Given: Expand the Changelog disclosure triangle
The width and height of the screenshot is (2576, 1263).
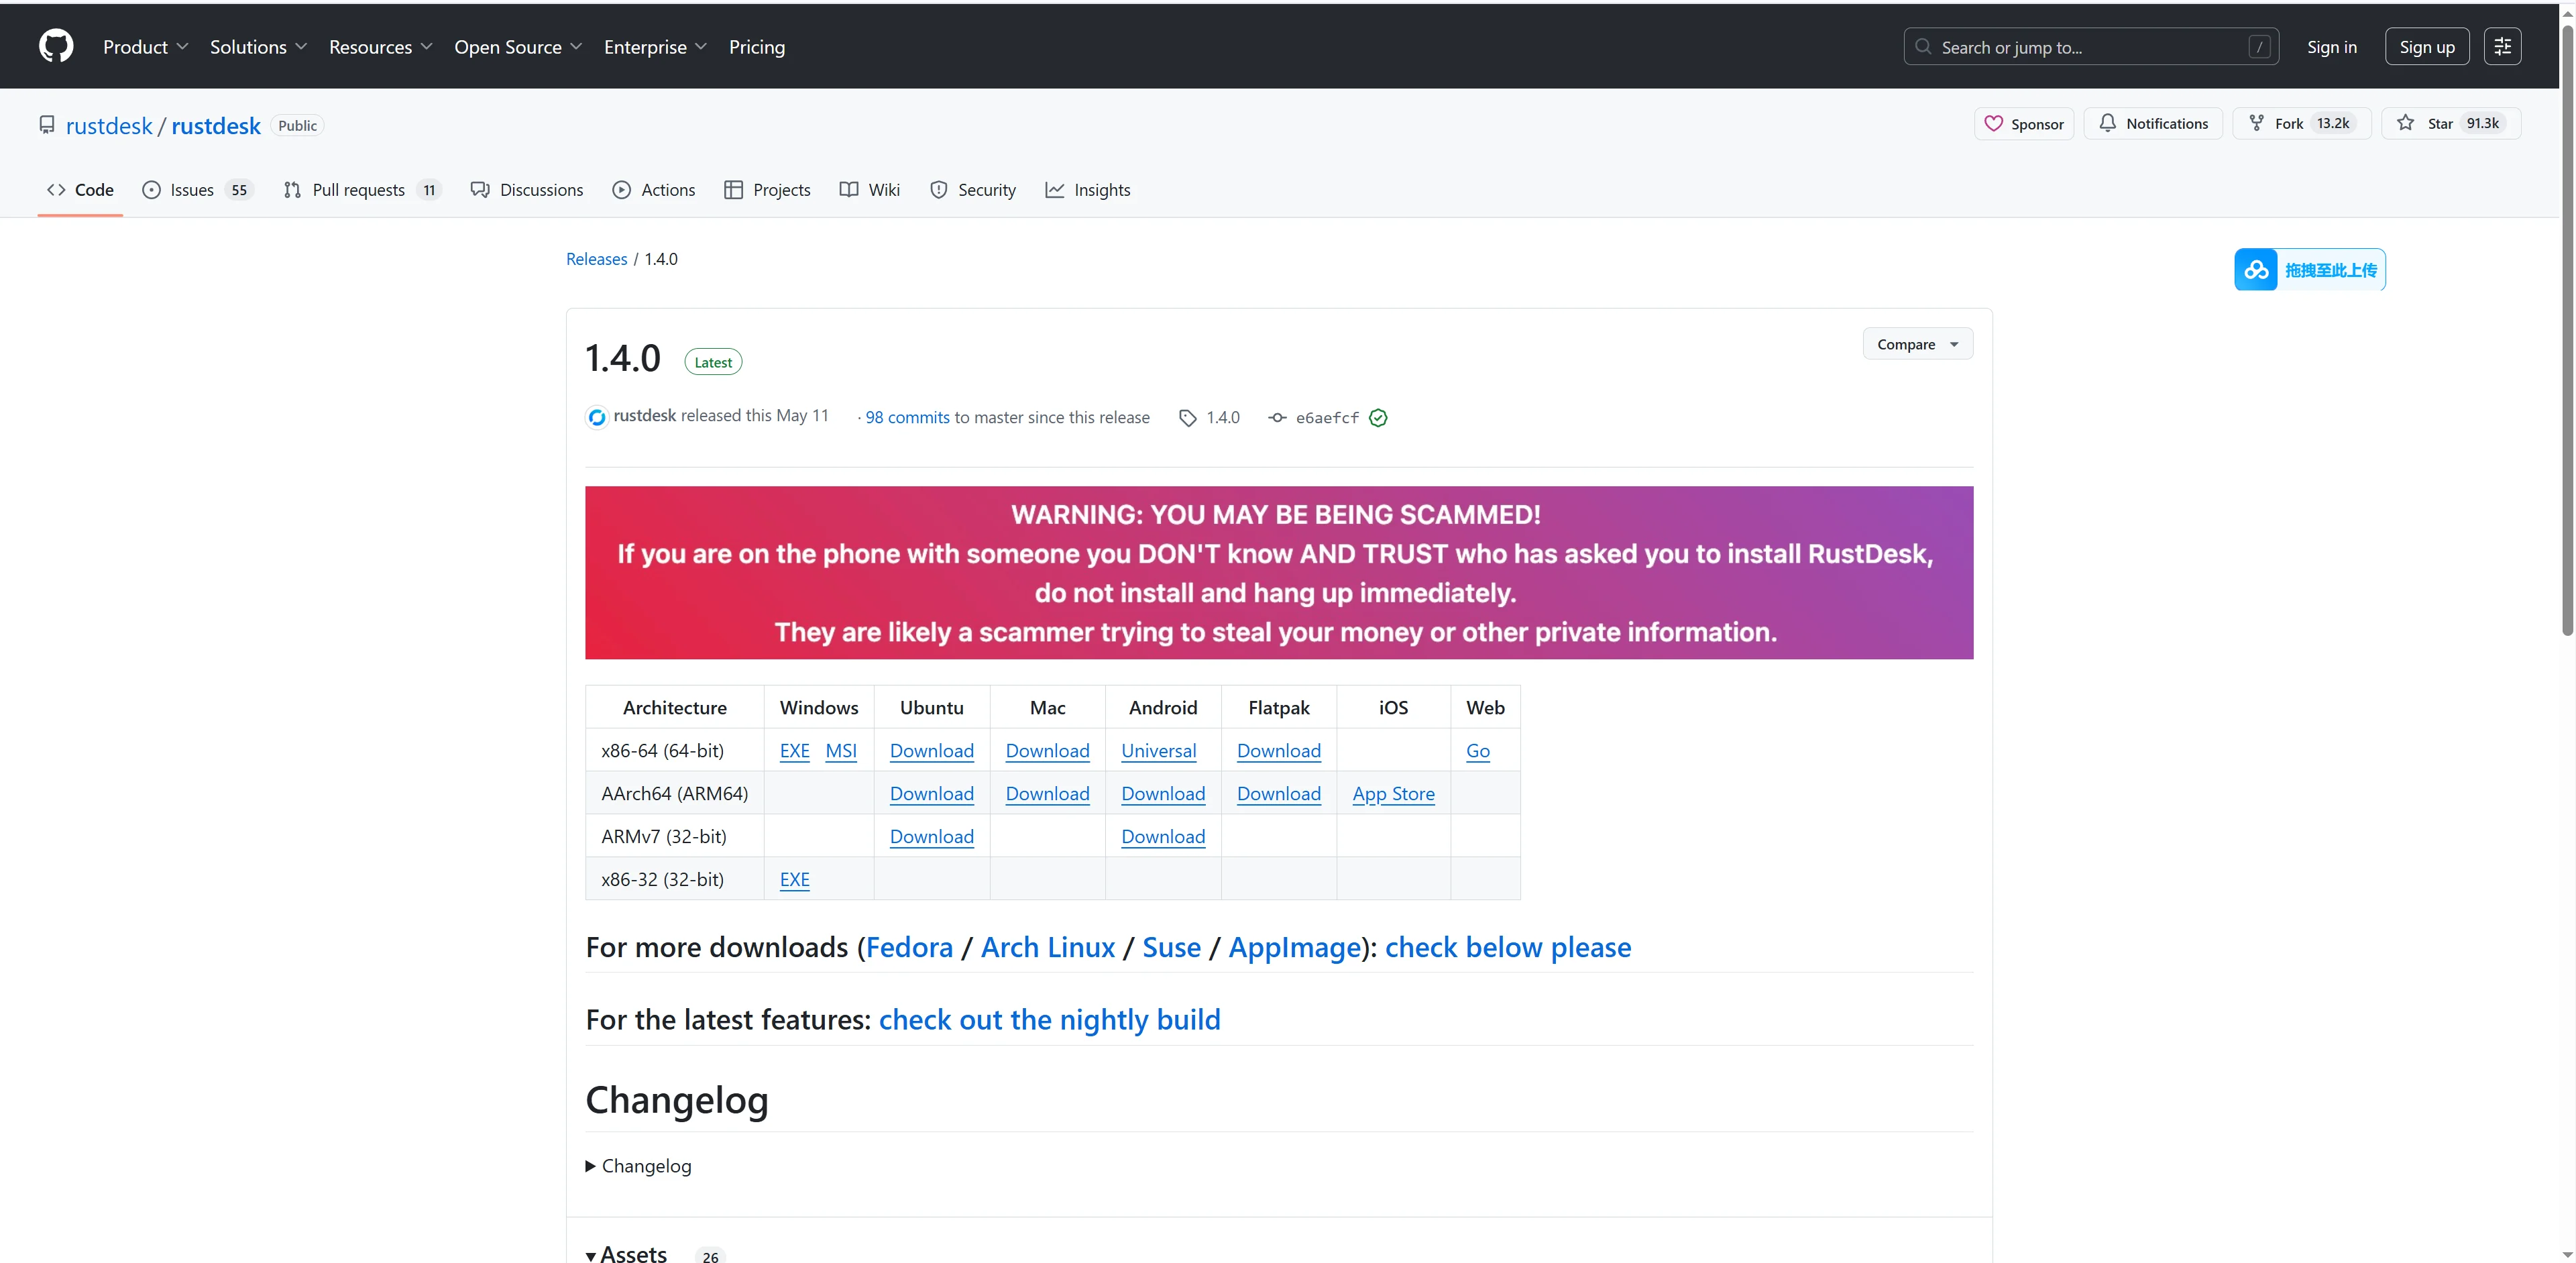Looking at the screenshot, I should click(x=591, y=1166).
